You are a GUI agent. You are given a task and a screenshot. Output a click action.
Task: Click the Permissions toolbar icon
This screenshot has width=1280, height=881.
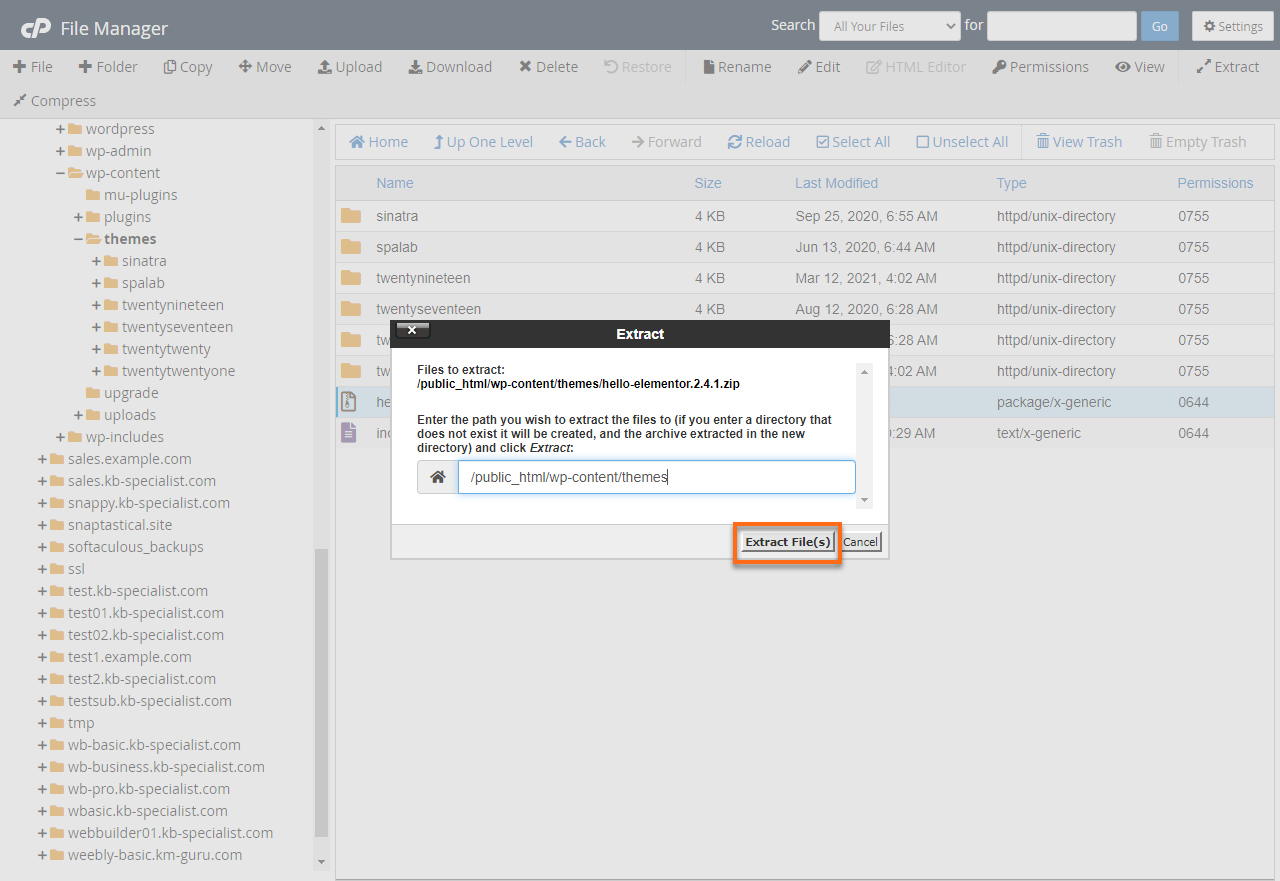[x=1040, y=66]
